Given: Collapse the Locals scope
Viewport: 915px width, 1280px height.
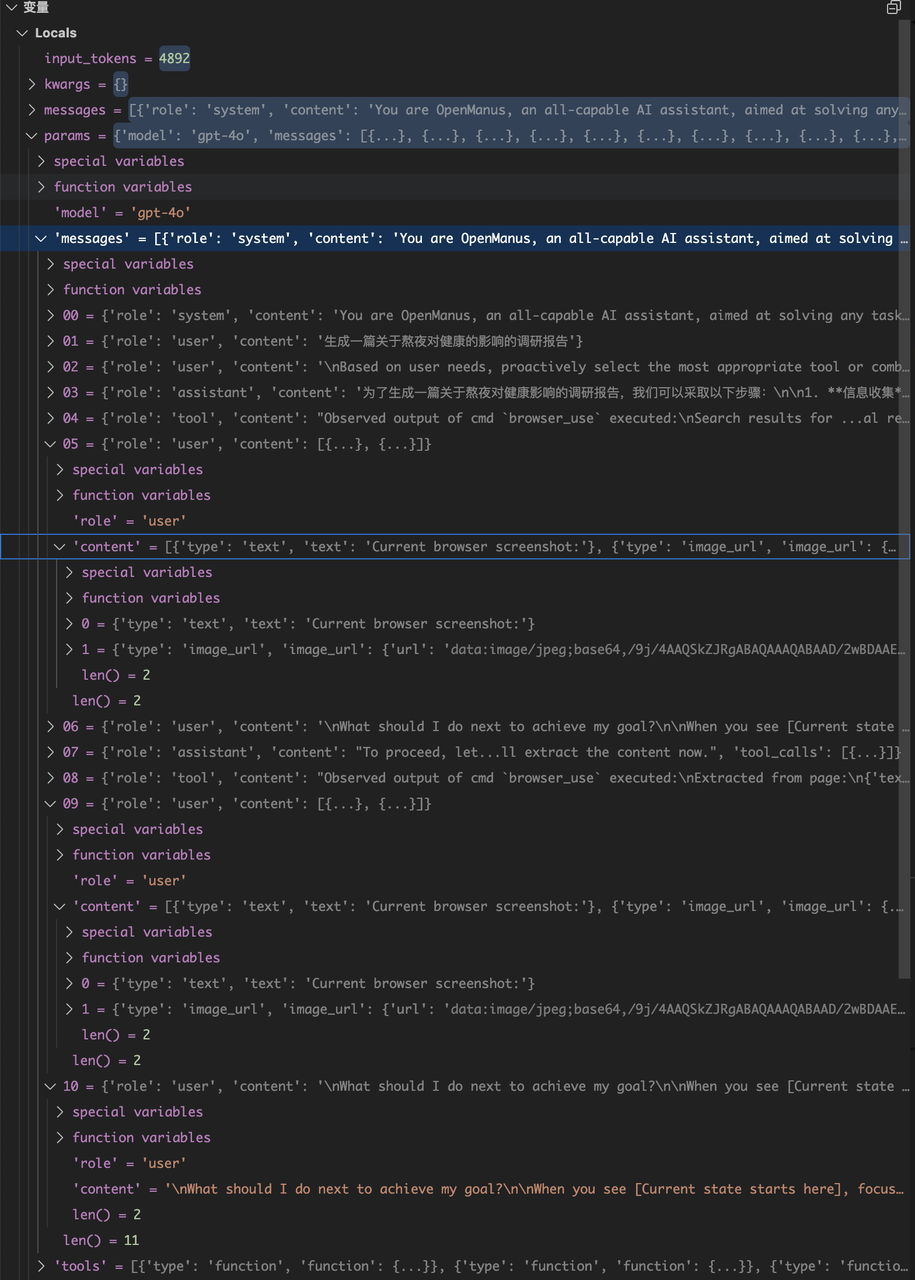Looking at the screenshot, I should pyautogui.click(x=22, y=33).
